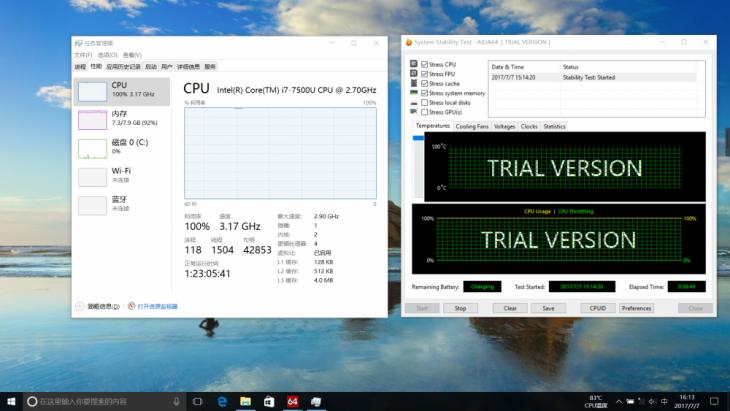Select the Wi-Fi item in sidebar
This screenshot has width=730, height=411.
point(122,176)
